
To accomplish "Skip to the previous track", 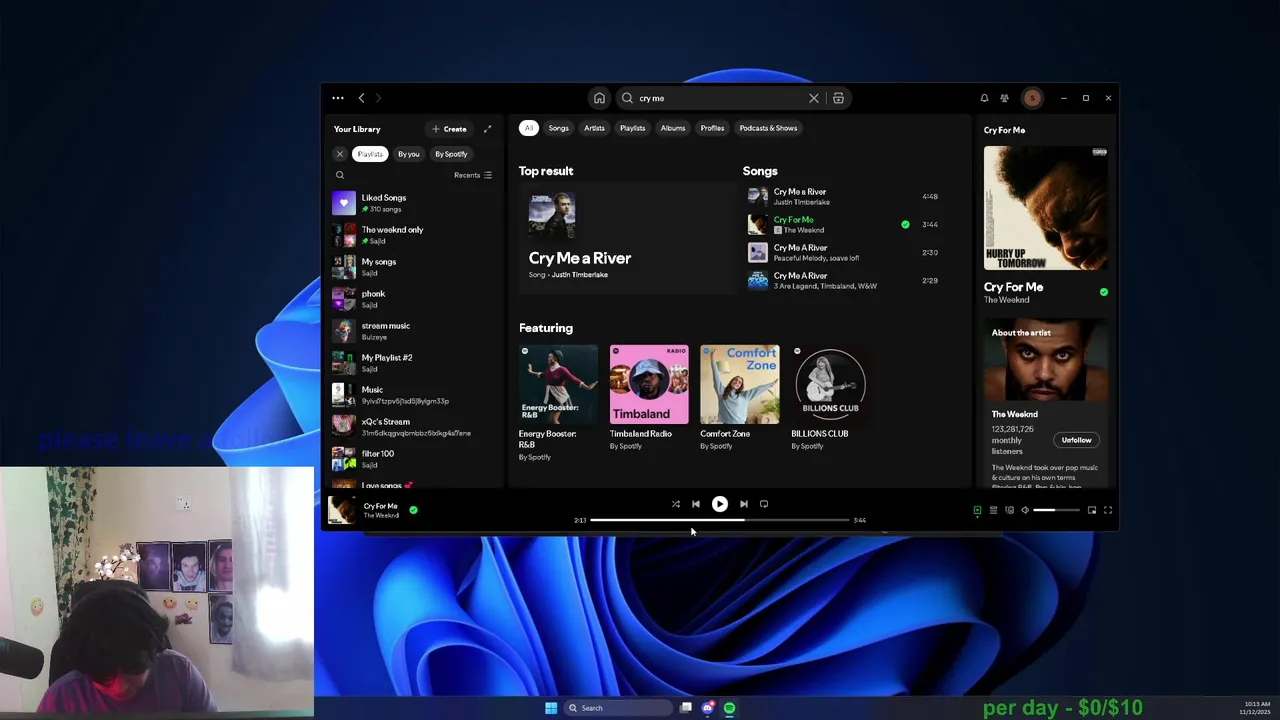I will pyautogui.click(x=696, y=504).
